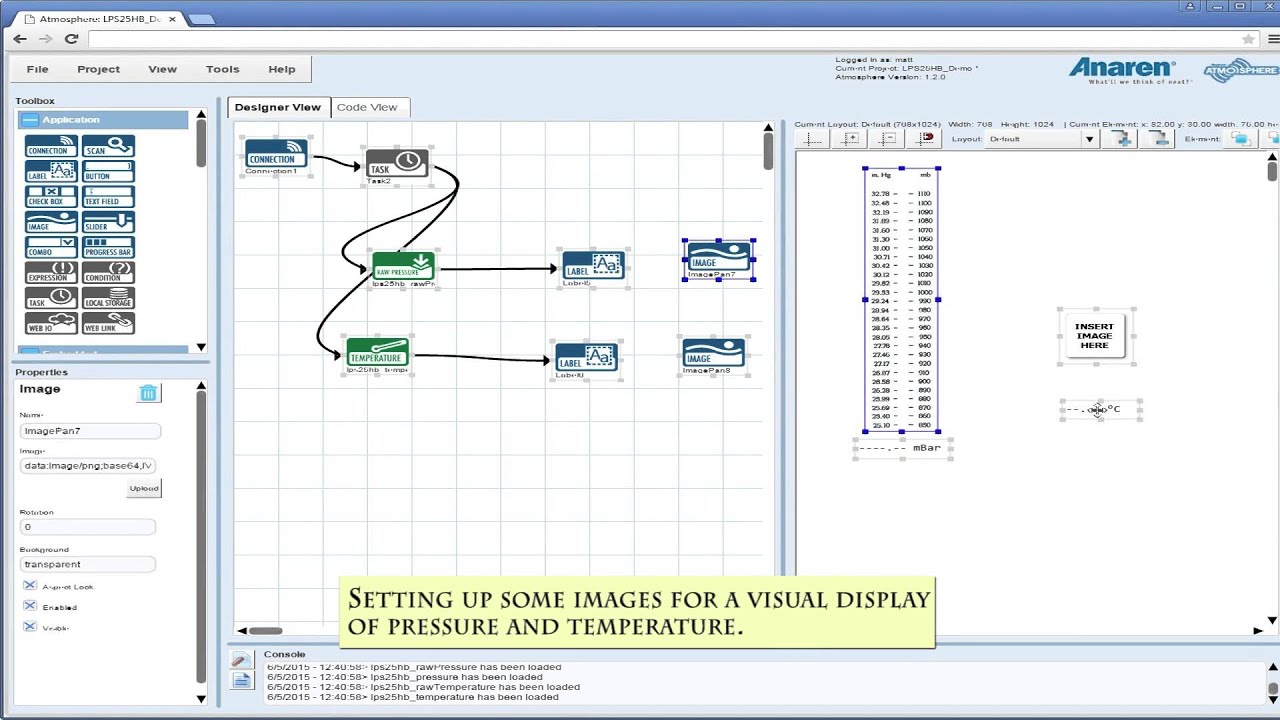Select the Connection toolbox element
Viewport: 1280px width, 720px height.
(51, 146)
